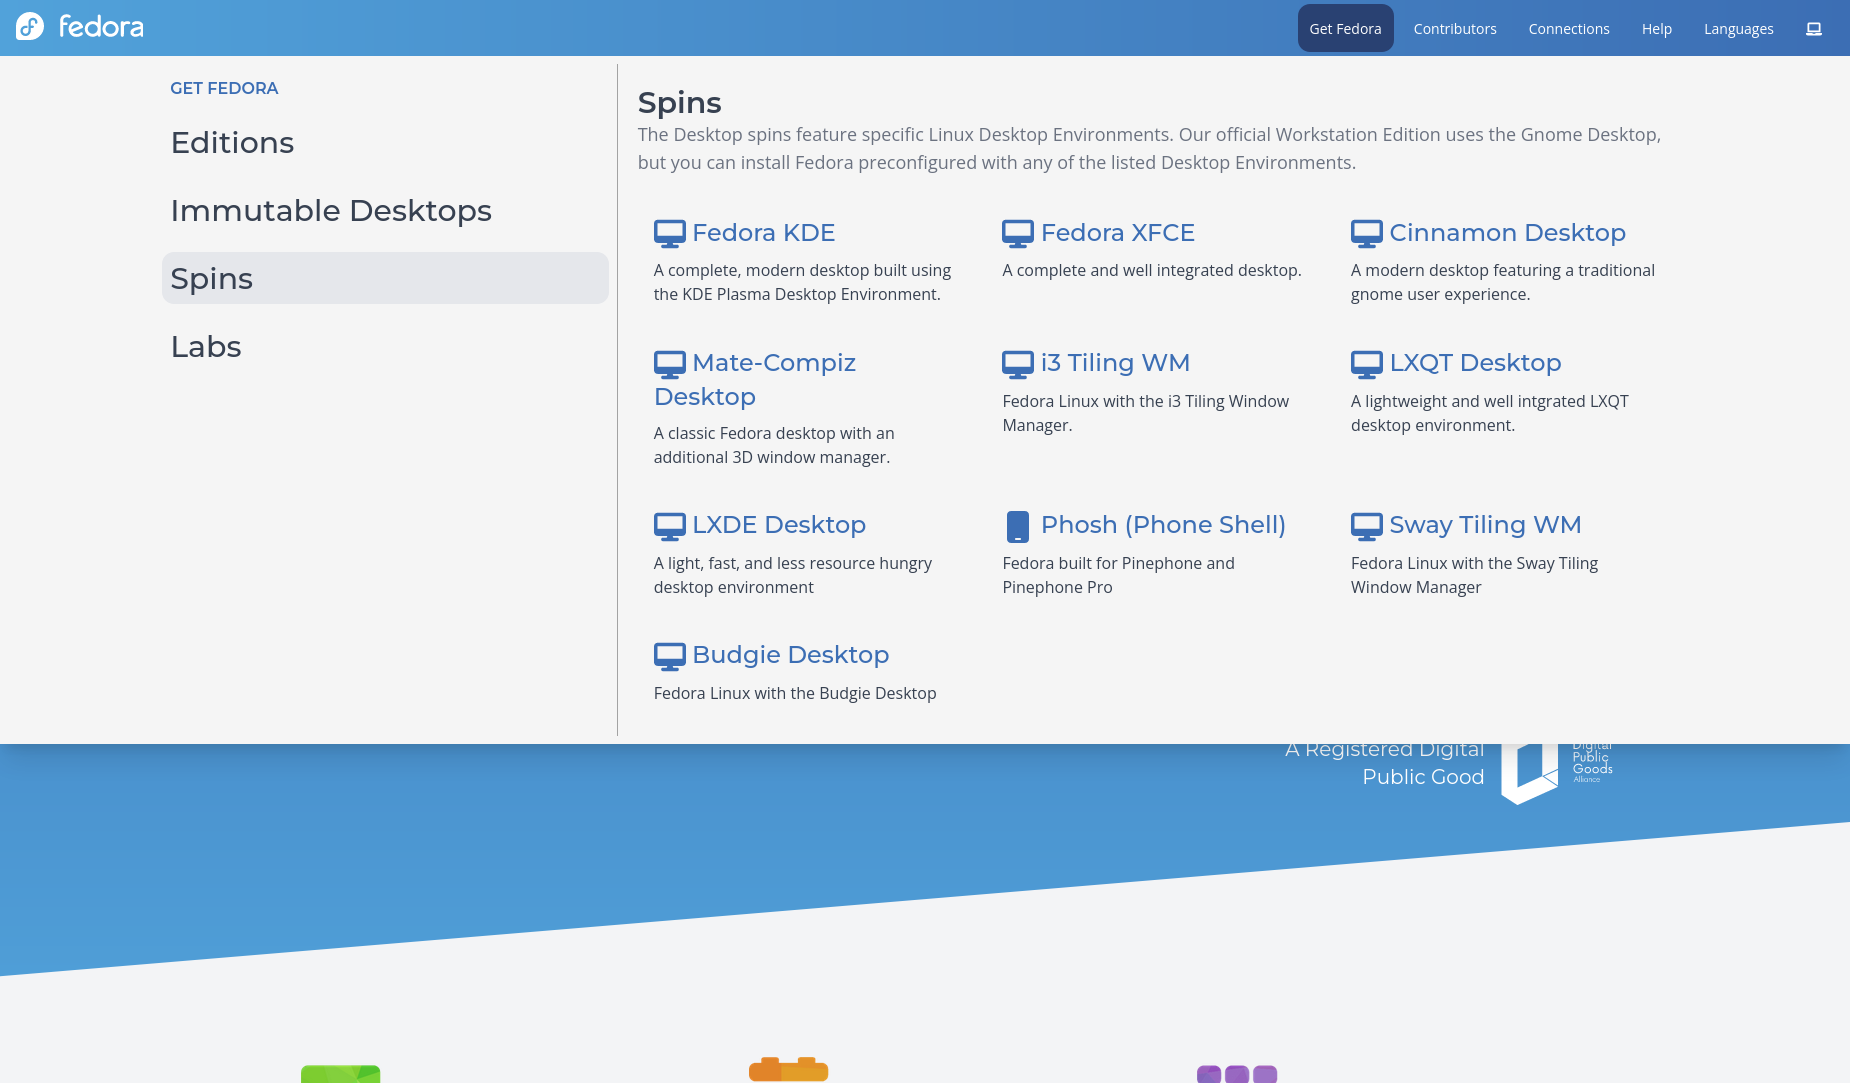
Task: Open the Budgie Desktop spin link
Action: point(790,655)
